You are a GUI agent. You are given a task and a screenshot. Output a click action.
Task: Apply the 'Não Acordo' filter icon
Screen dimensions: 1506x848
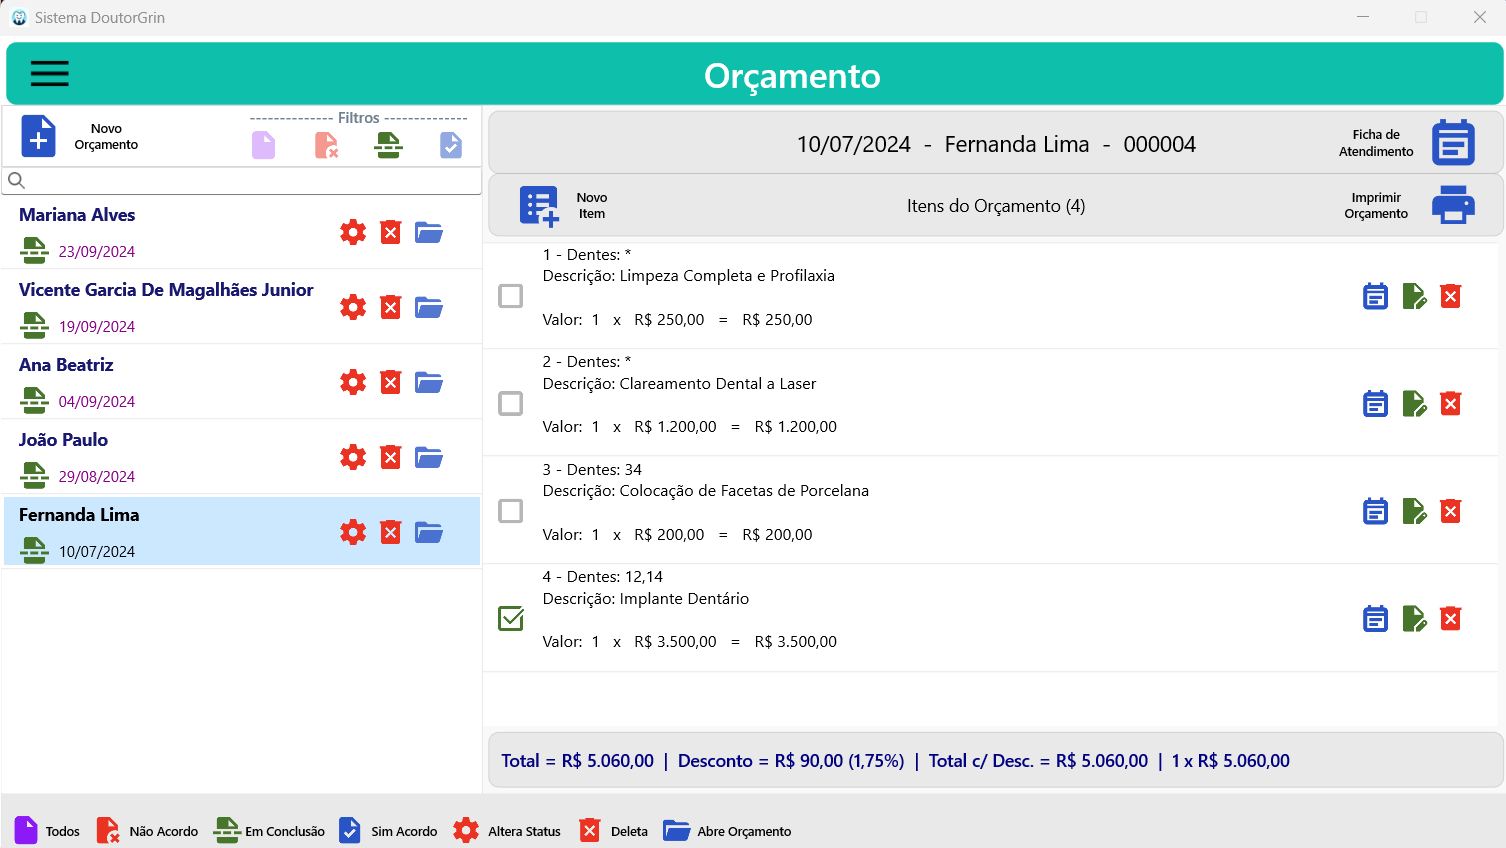(325, 144)
